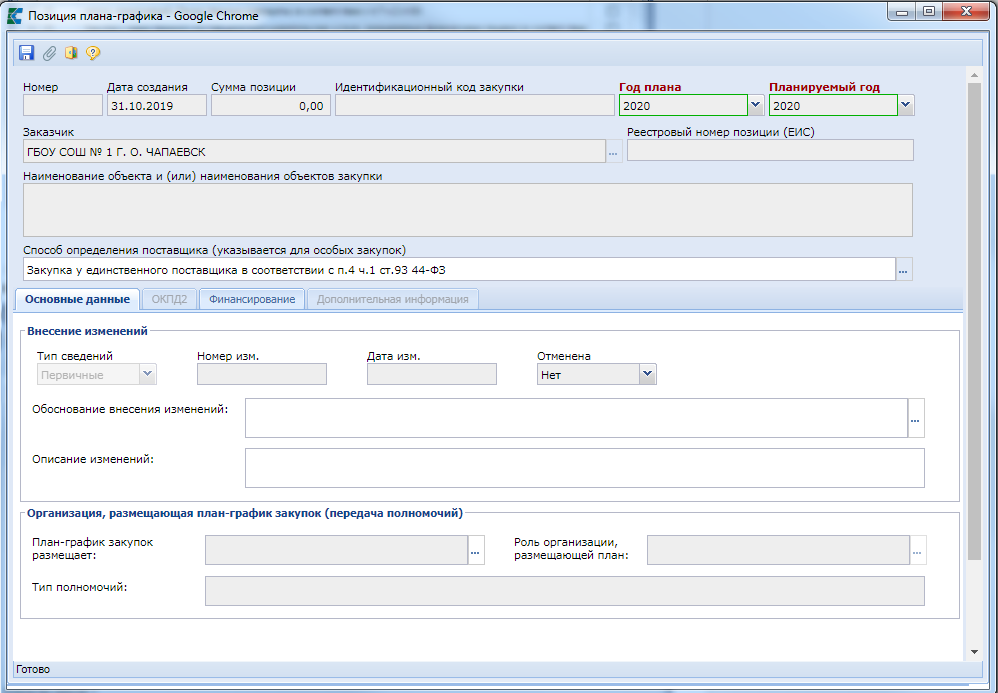This screenshot has height=693, width=998.
Task: Expand the Планируемый год dropdown
Action: (x=905, y=105)
